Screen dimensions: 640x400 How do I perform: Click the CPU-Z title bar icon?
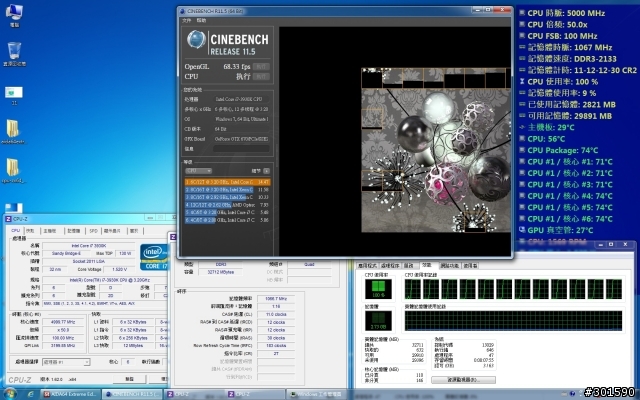(x=9, y=219)
